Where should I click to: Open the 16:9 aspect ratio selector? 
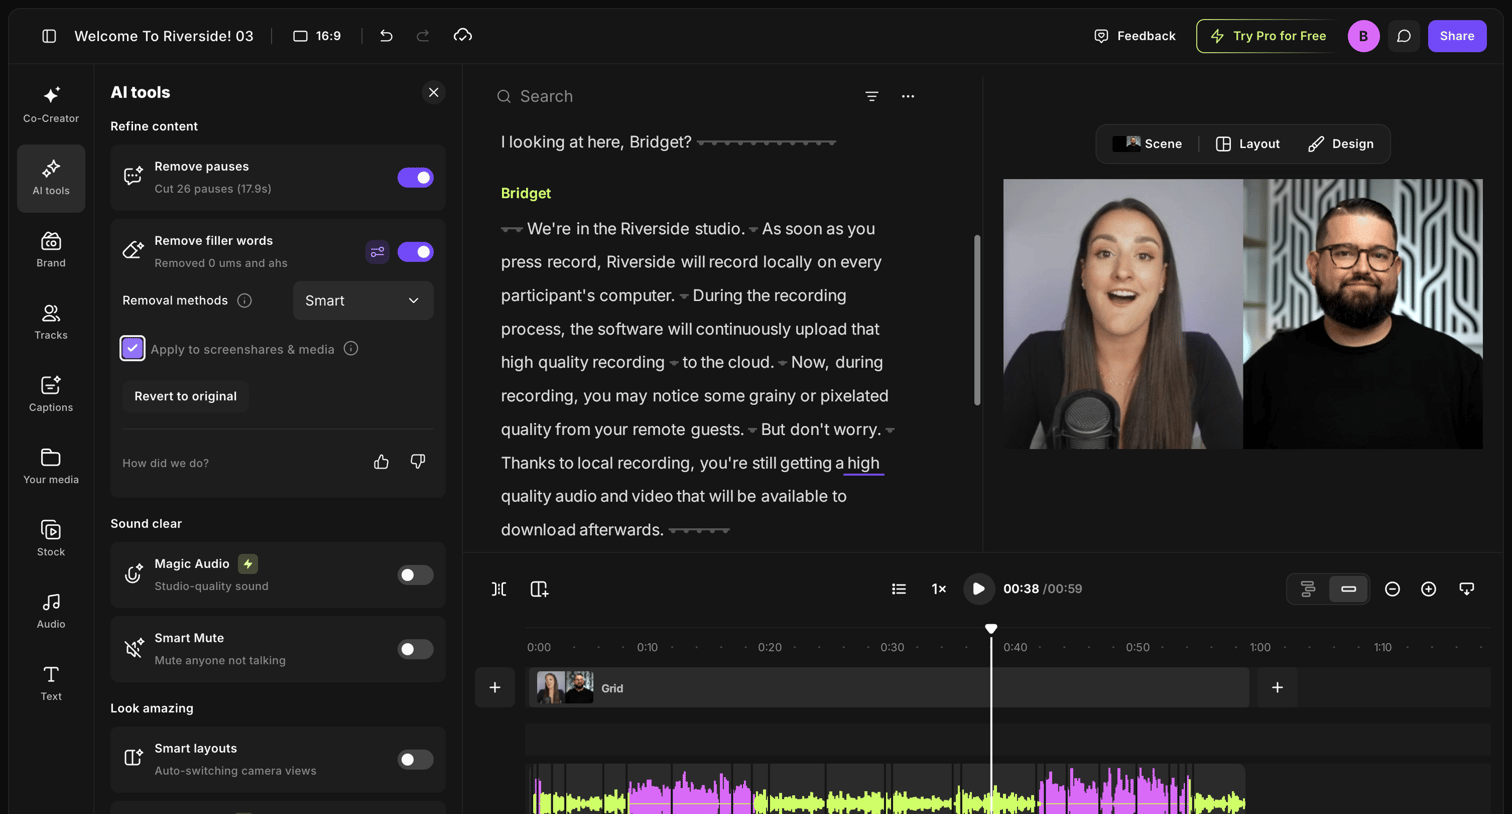coord(317,36)
